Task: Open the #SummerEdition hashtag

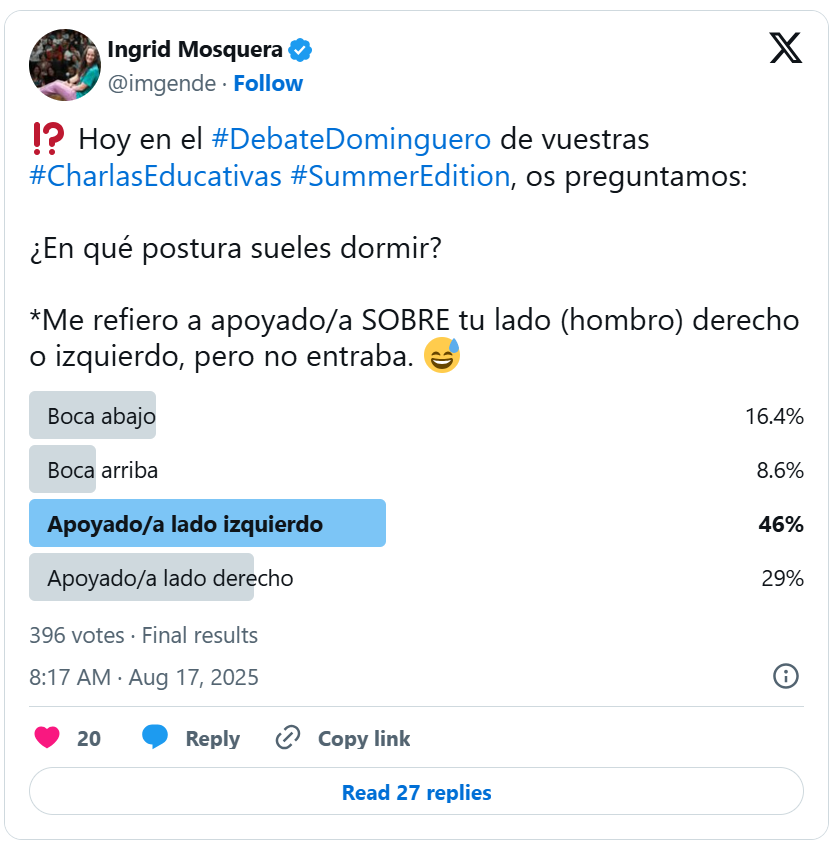Action: pos(400,176)
